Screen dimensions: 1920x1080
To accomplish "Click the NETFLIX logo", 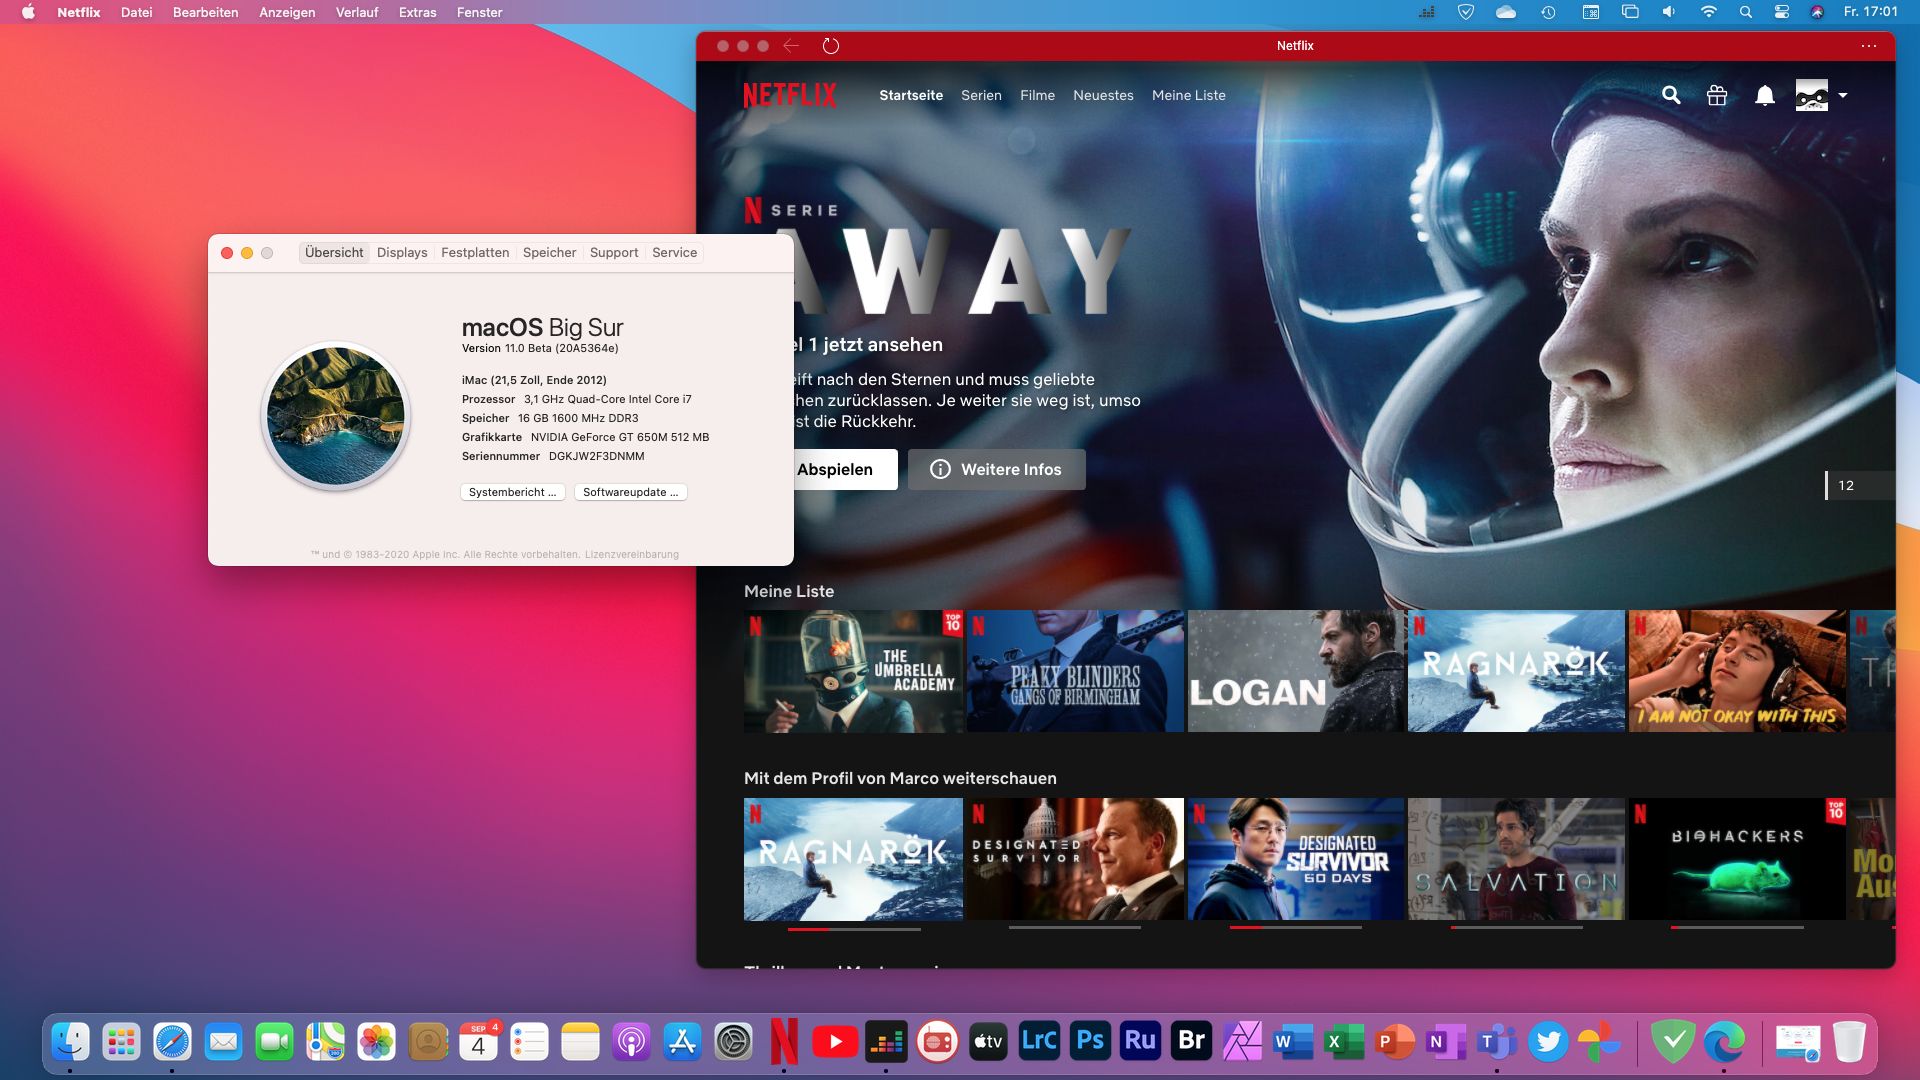I will (x=789, y=95).
